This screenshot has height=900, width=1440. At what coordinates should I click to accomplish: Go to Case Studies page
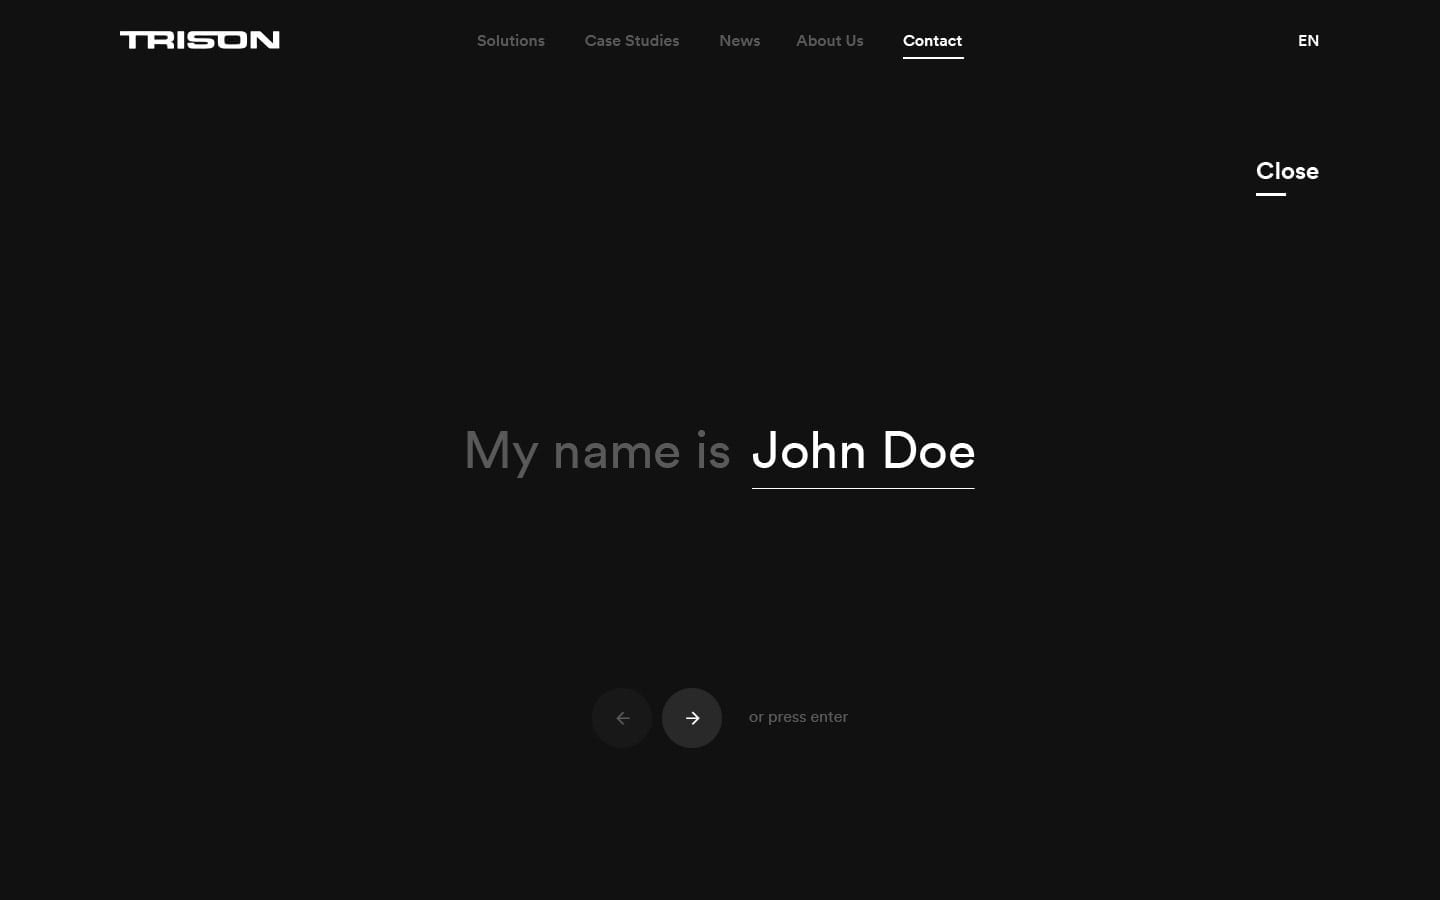pyautogui.click(x=631, y=41)
